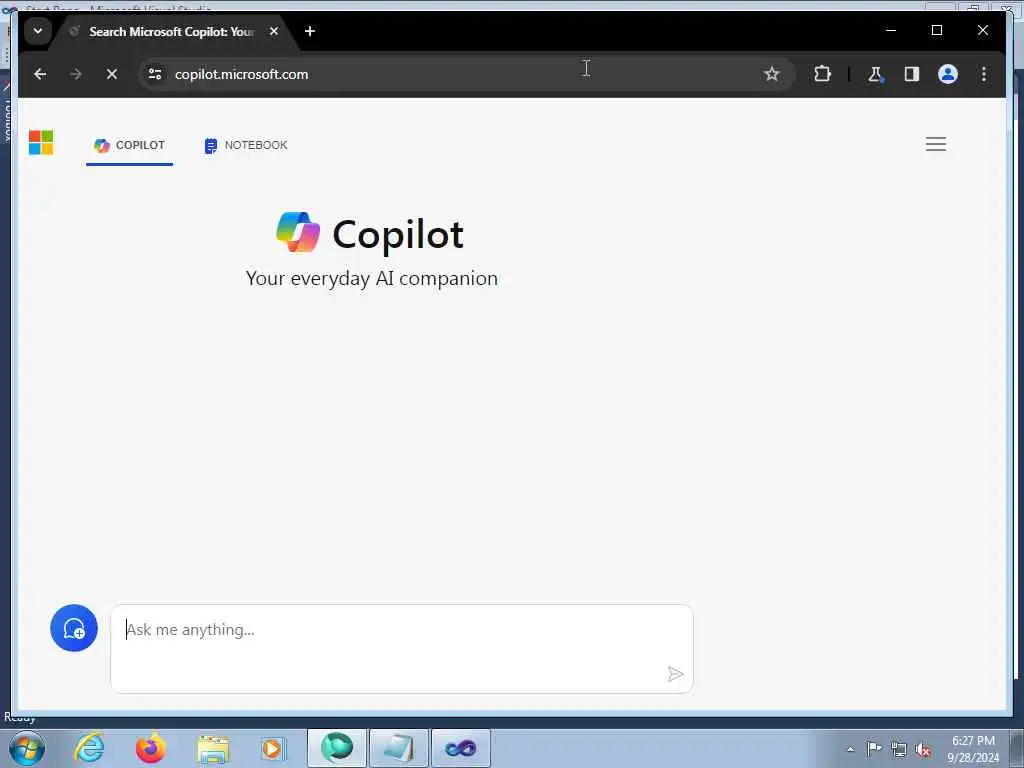Image resolution: width=1024 pixels, height=768 pixels.
Task: Focus the 'Ask me anything...' input box
Action: [402, 648]
